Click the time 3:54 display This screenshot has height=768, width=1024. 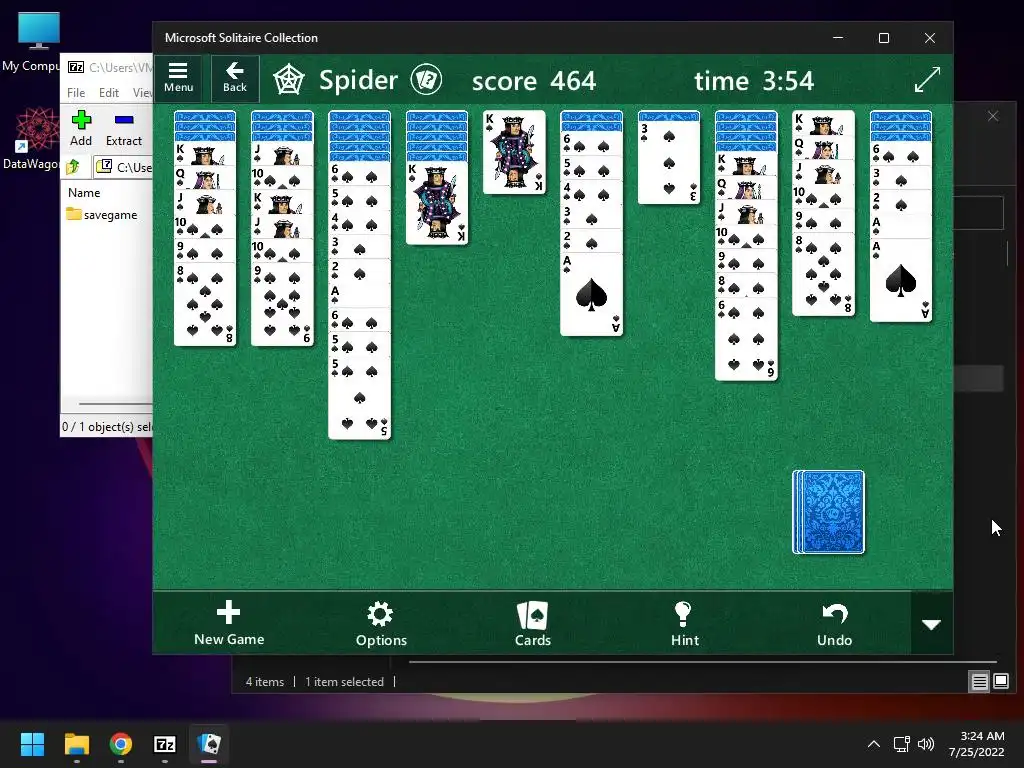tap(754, 81)
